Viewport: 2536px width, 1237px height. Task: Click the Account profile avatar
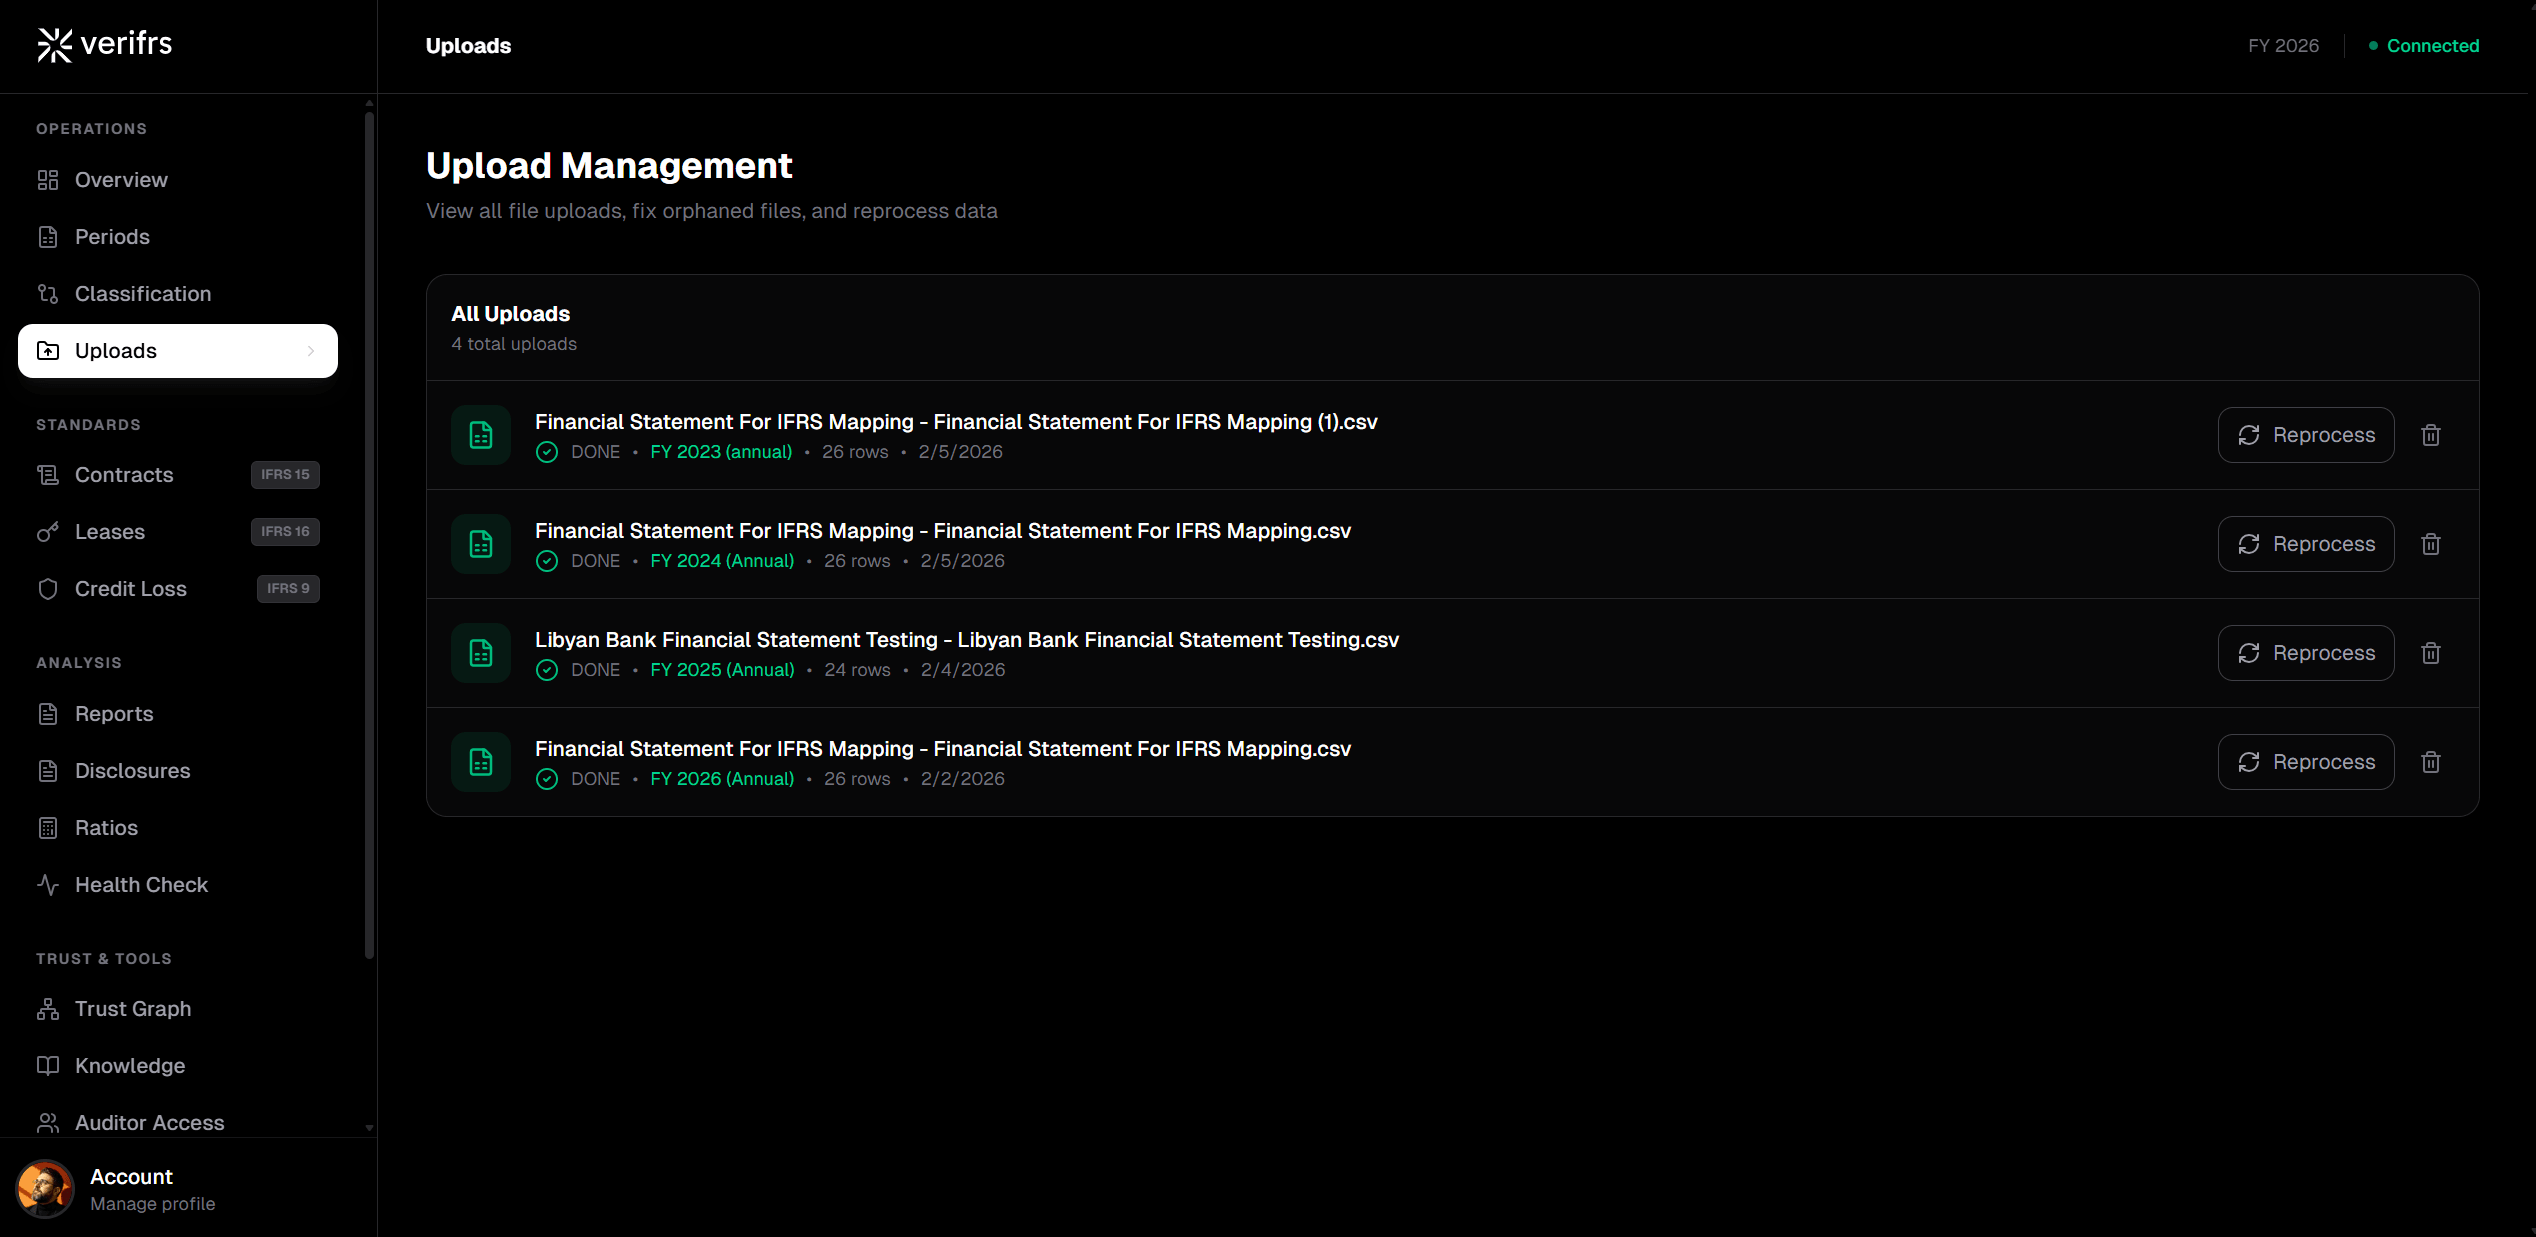[x=45, y=1189]
